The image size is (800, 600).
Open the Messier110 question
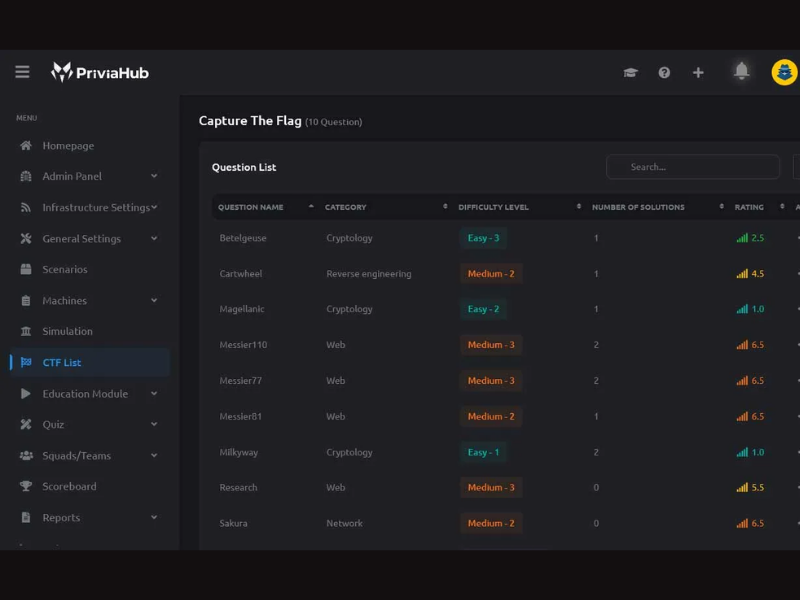click(243, 344)
